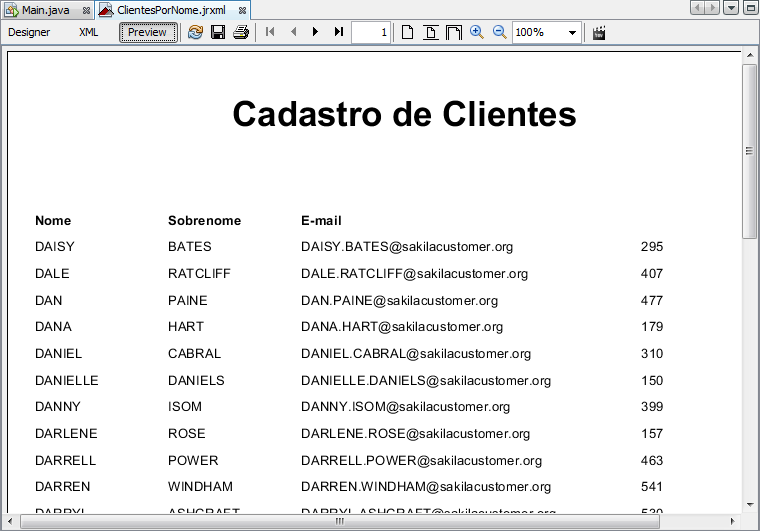Image resolution: width=760 pixels, height=531 pixels.
Task: Toggle the Preview view button
Action: pos(147,32)
